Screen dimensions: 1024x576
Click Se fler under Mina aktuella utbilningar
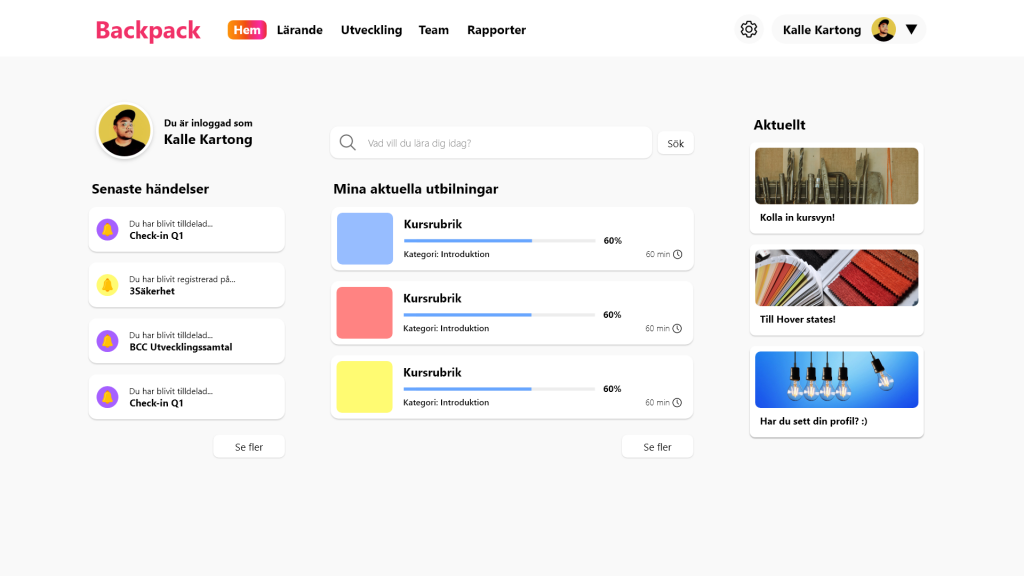pyautogui.click(x=657, y=447)
